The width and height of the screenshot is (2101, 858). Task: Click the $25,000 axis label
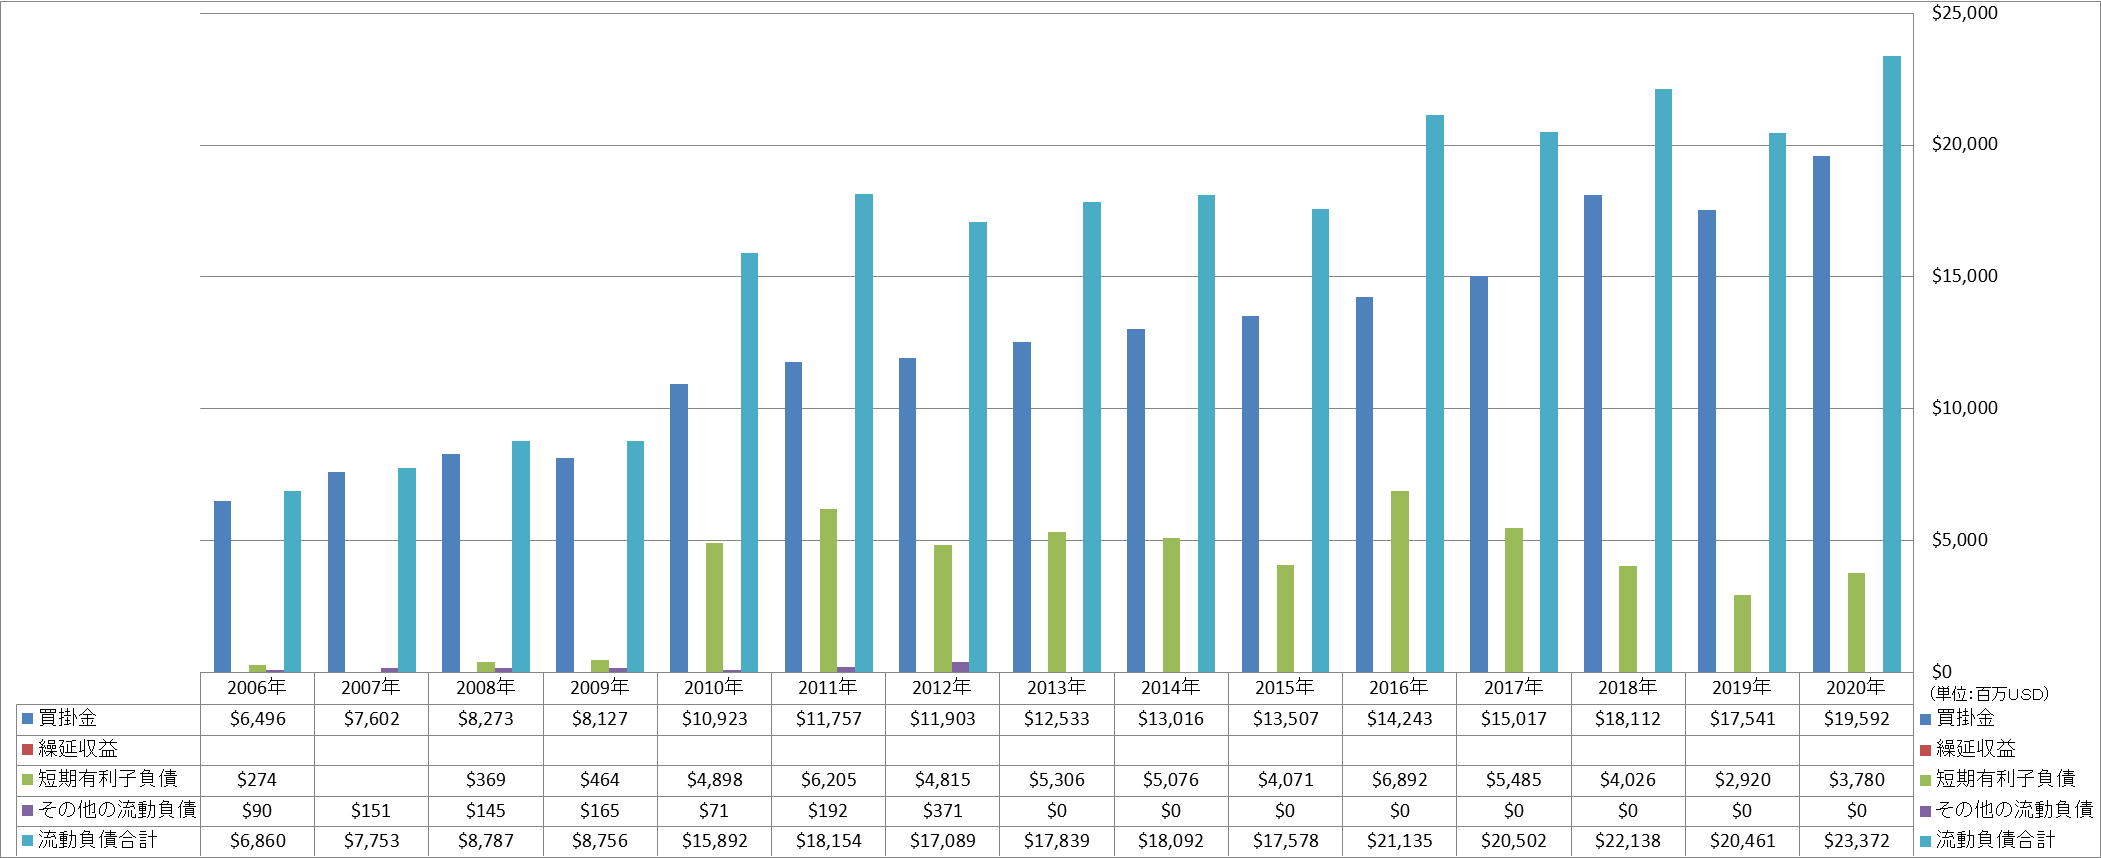tap(1964, 13)
